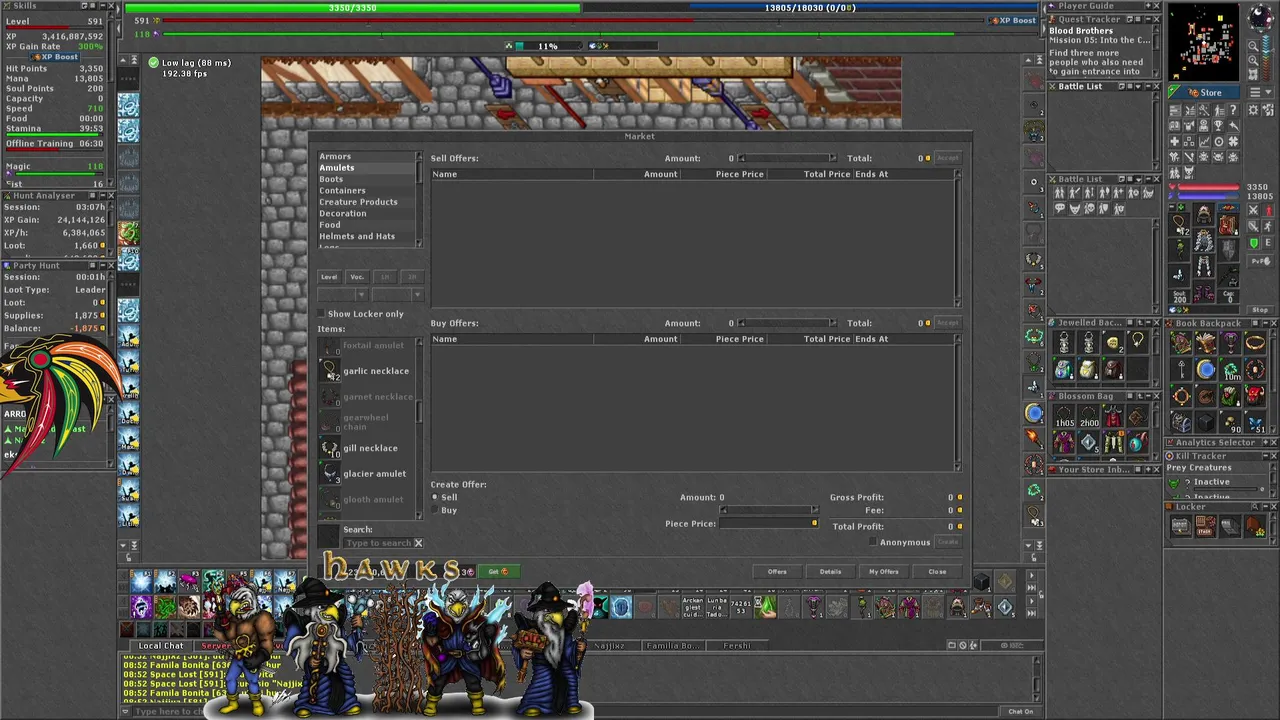Open the analytics graph icon
Image resolution: width=1280 pixels, height=720 pixels.
tap(1204, 142)
